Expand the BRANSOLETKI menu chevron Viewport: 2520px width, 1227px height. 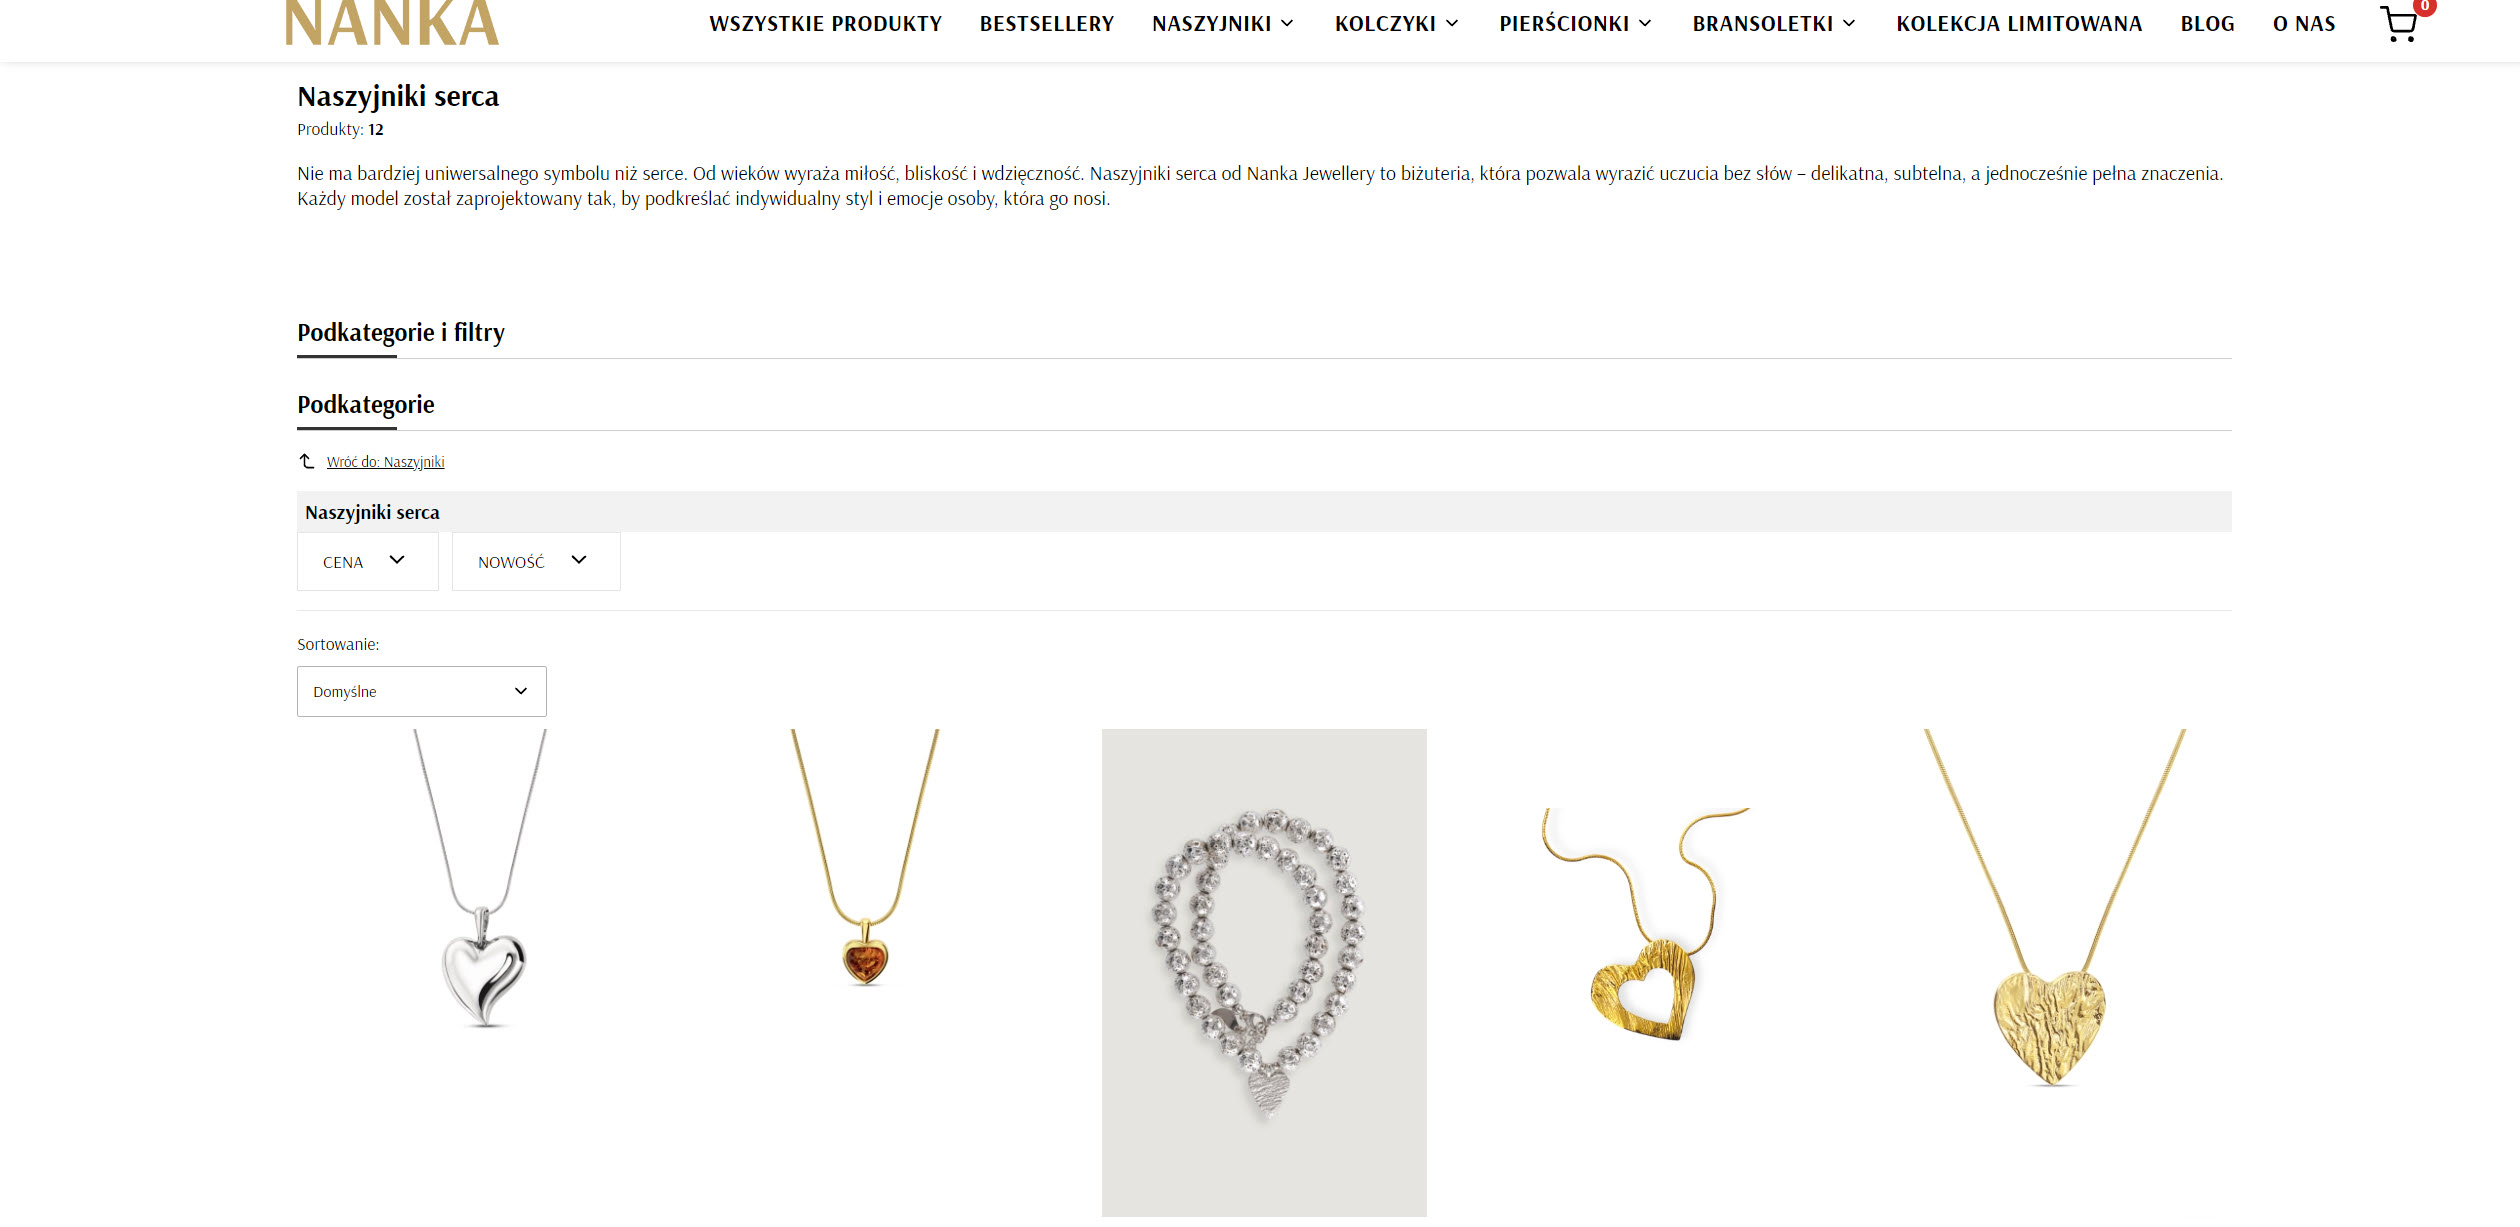pos(1849,23)
